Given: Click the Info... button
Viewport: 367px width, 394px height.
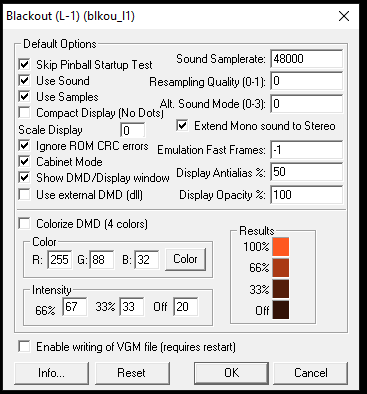Looking at the screenshot, I should (x=52, y=373).
